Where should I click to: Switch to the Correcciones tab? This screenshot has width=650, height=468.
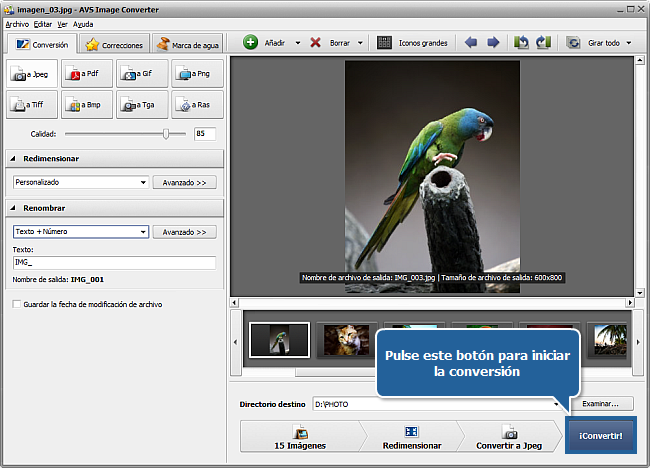[114, 45]
